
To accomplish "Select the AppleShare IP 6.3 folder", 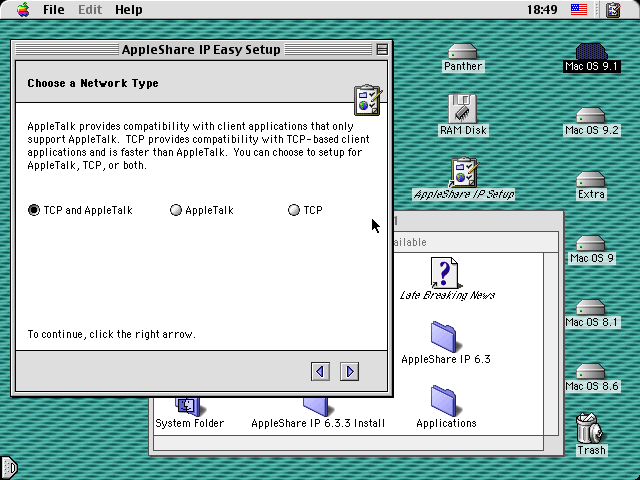I will coord(444,337).
